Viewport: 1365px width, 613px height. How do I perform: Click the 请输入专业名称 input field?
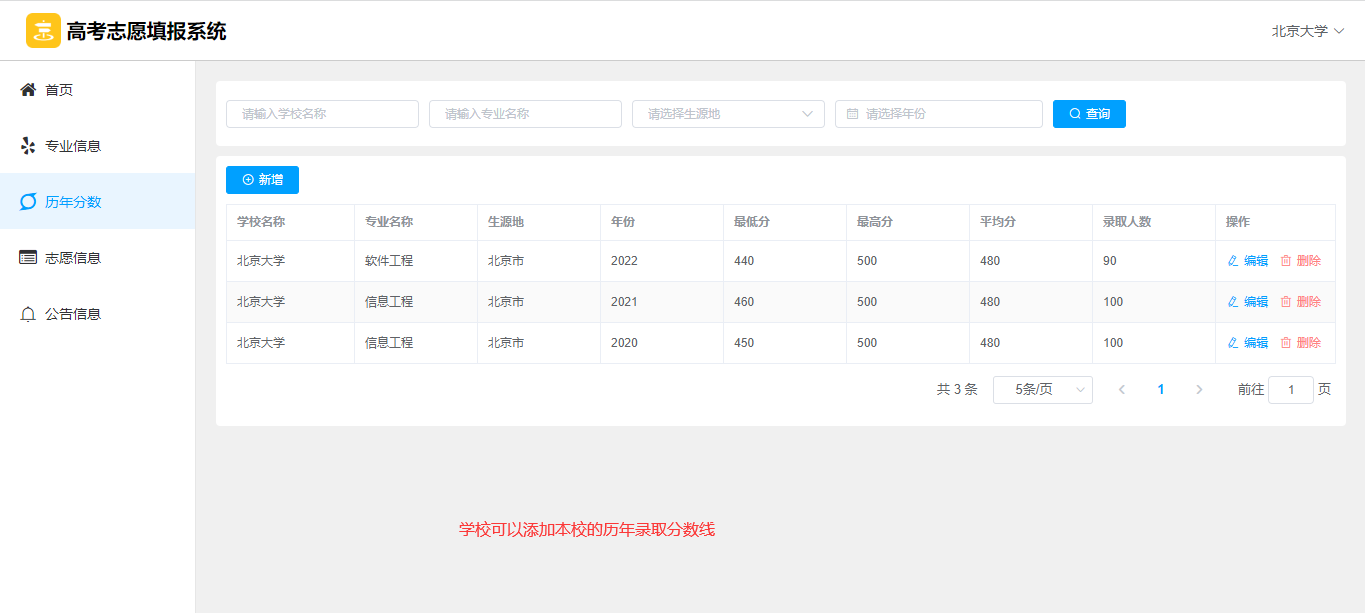(525, 114)
